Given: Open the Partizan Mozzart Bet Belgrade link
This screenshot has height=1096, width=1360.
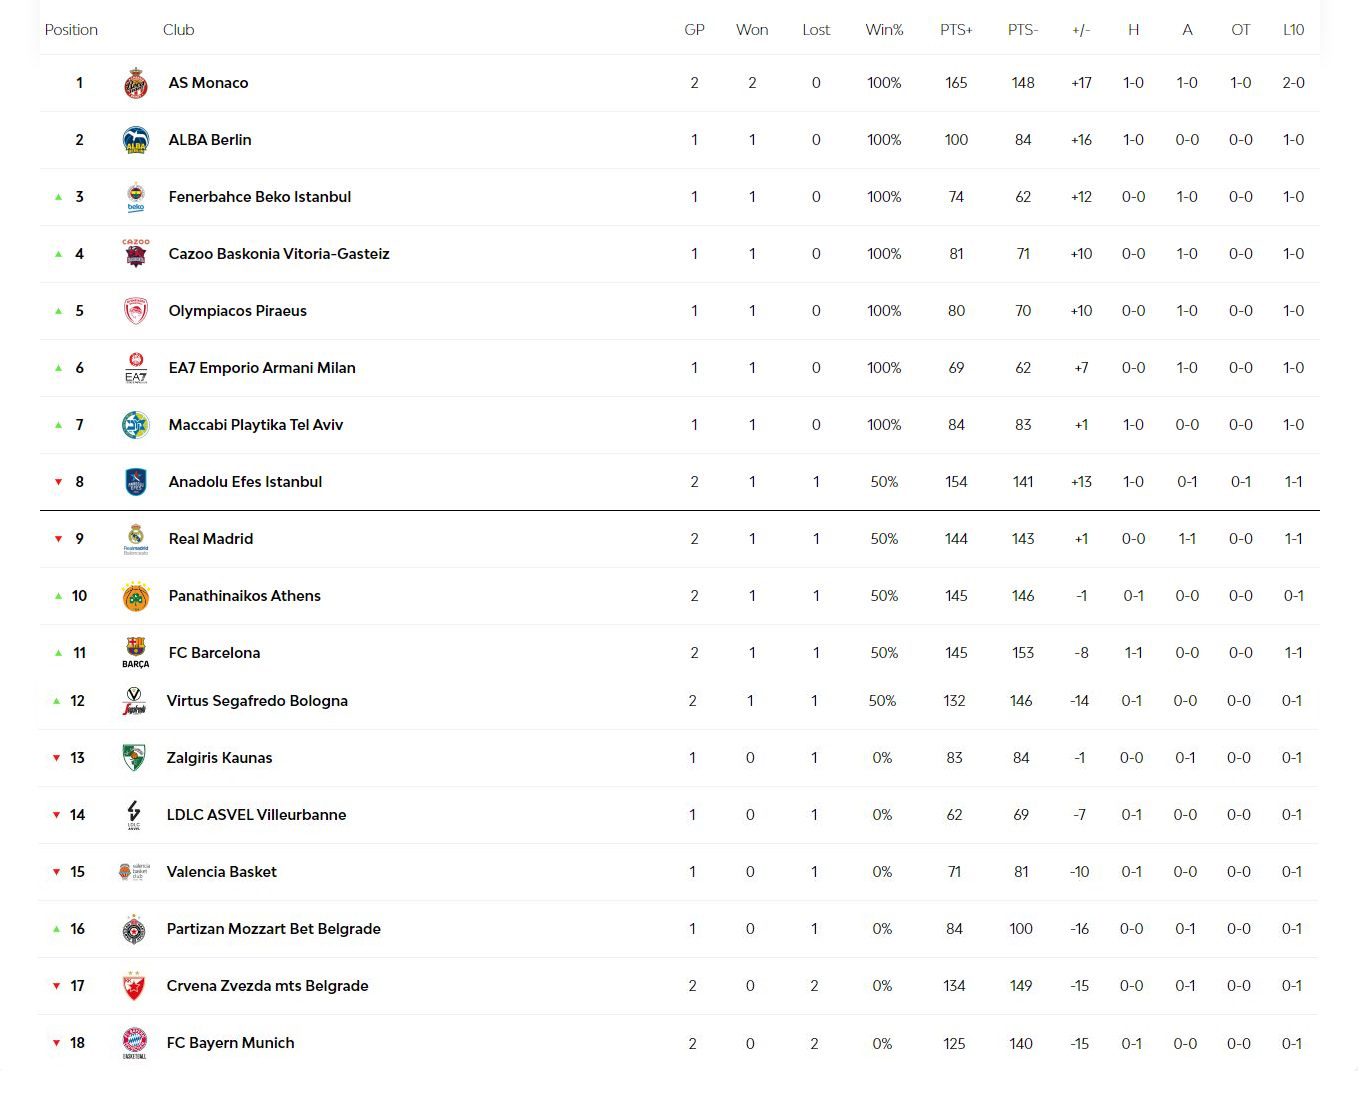Looking at the screenshot, I should 273,929.
